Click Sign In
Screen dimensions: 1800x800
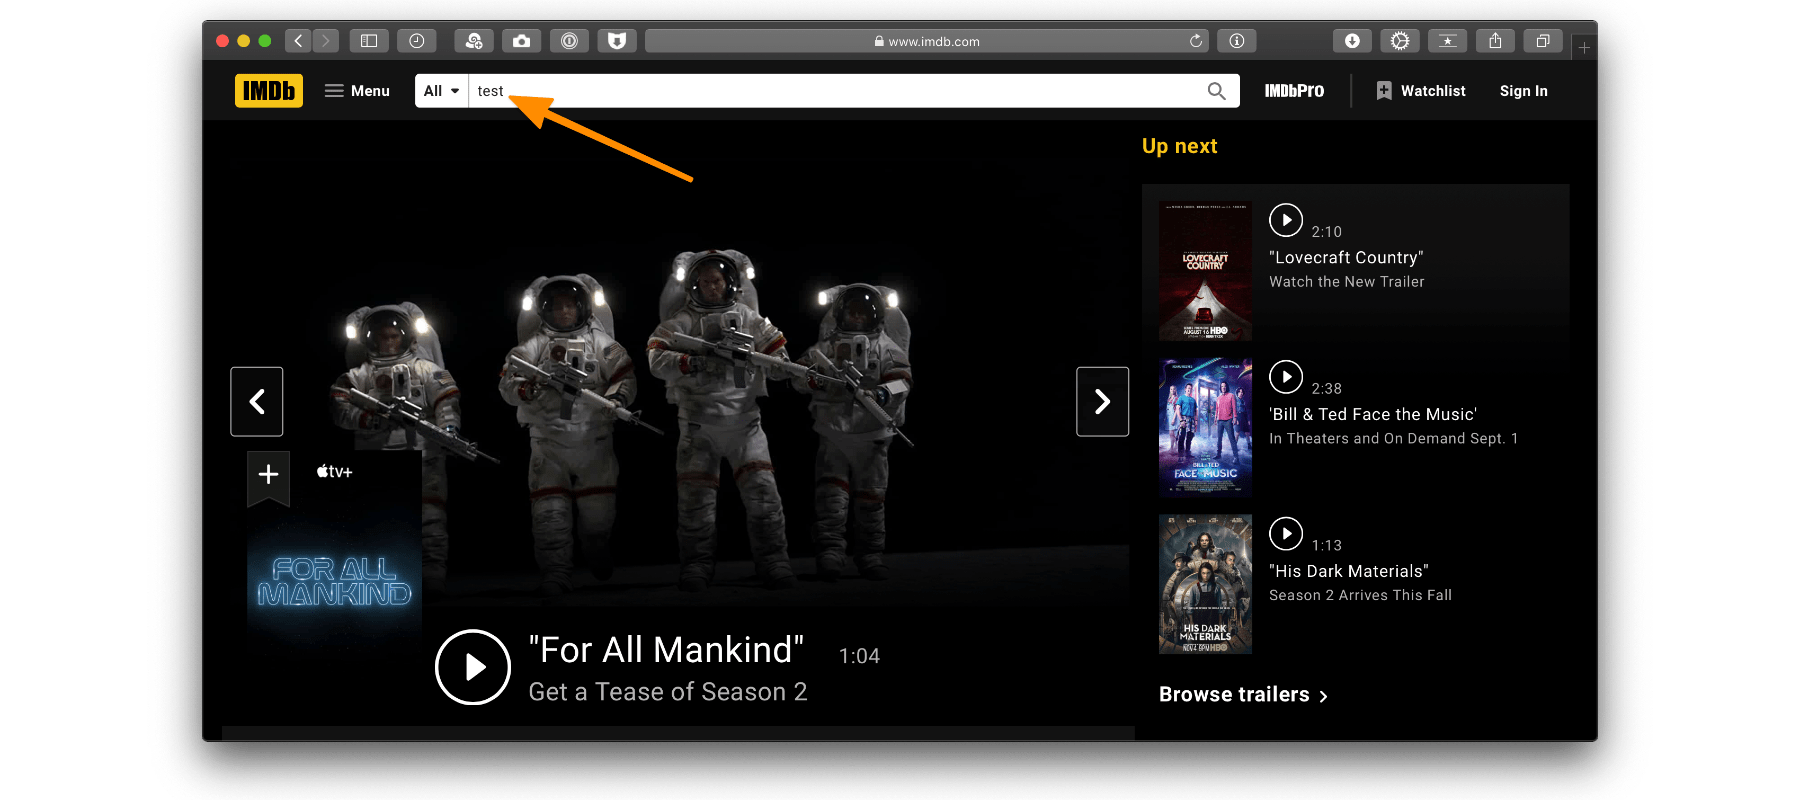(1523, 91)
